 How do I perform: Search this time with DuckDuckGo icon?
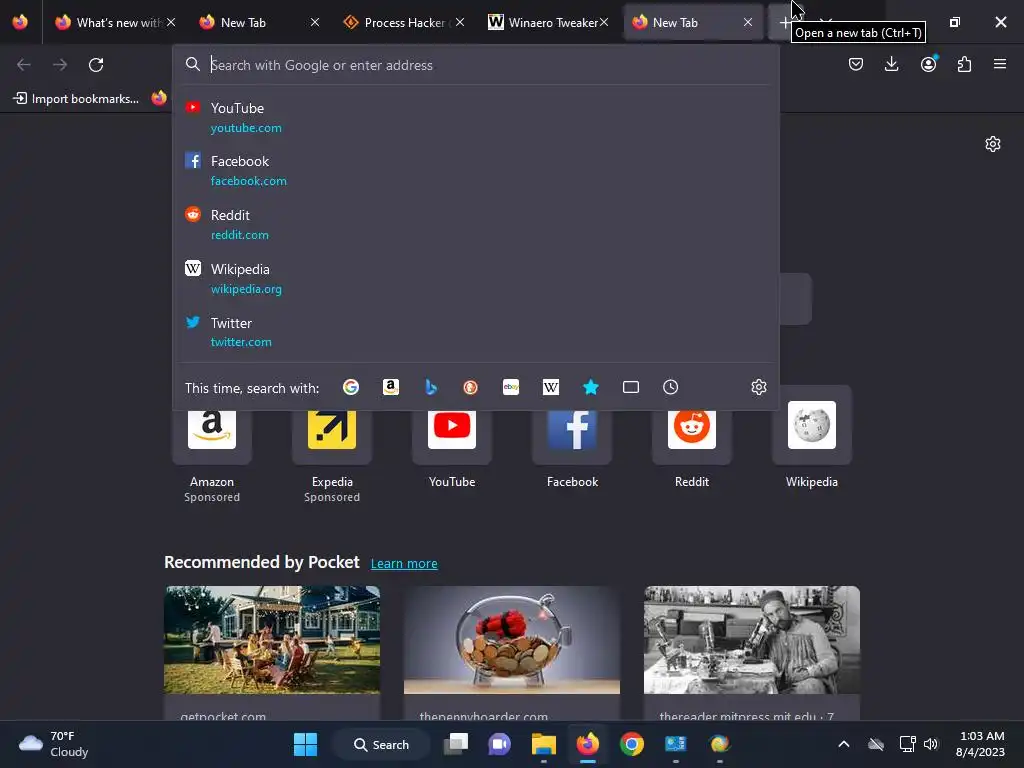(x=470, y=387)
